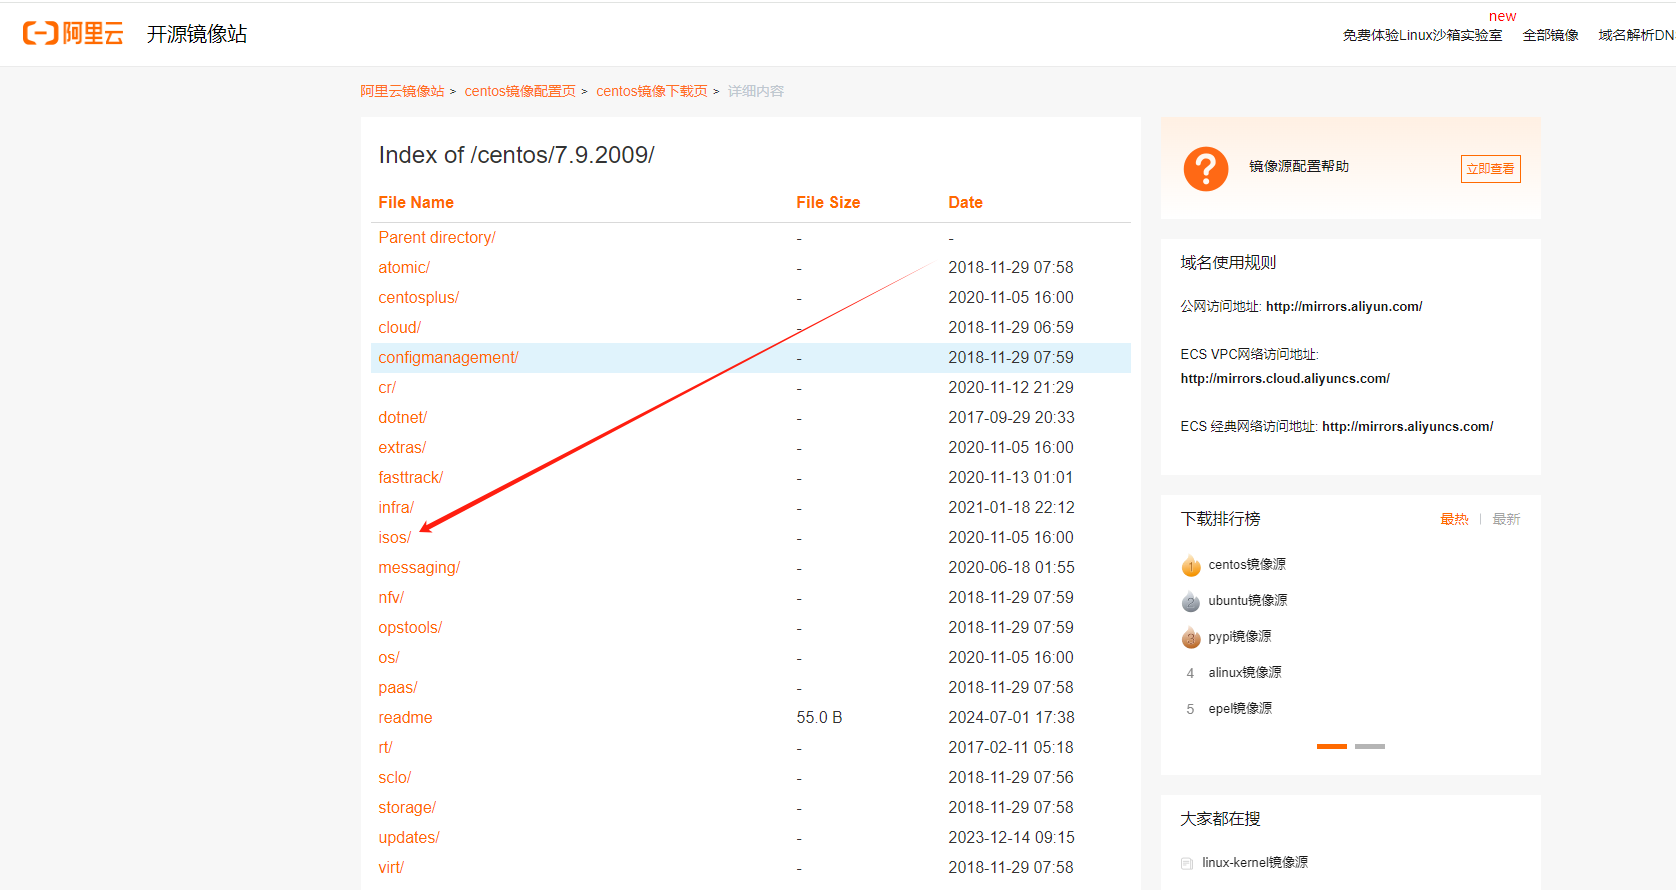This screenshot has height=890, width=1676.
Task: Click the Date column header
Action: point(965,203)
